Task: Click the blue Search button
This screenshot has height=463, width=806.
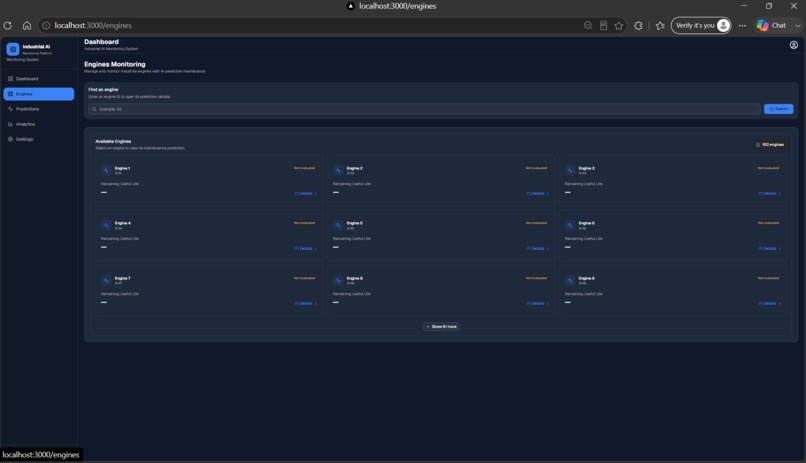Action: pyautogui.click(x=778, y=109)
